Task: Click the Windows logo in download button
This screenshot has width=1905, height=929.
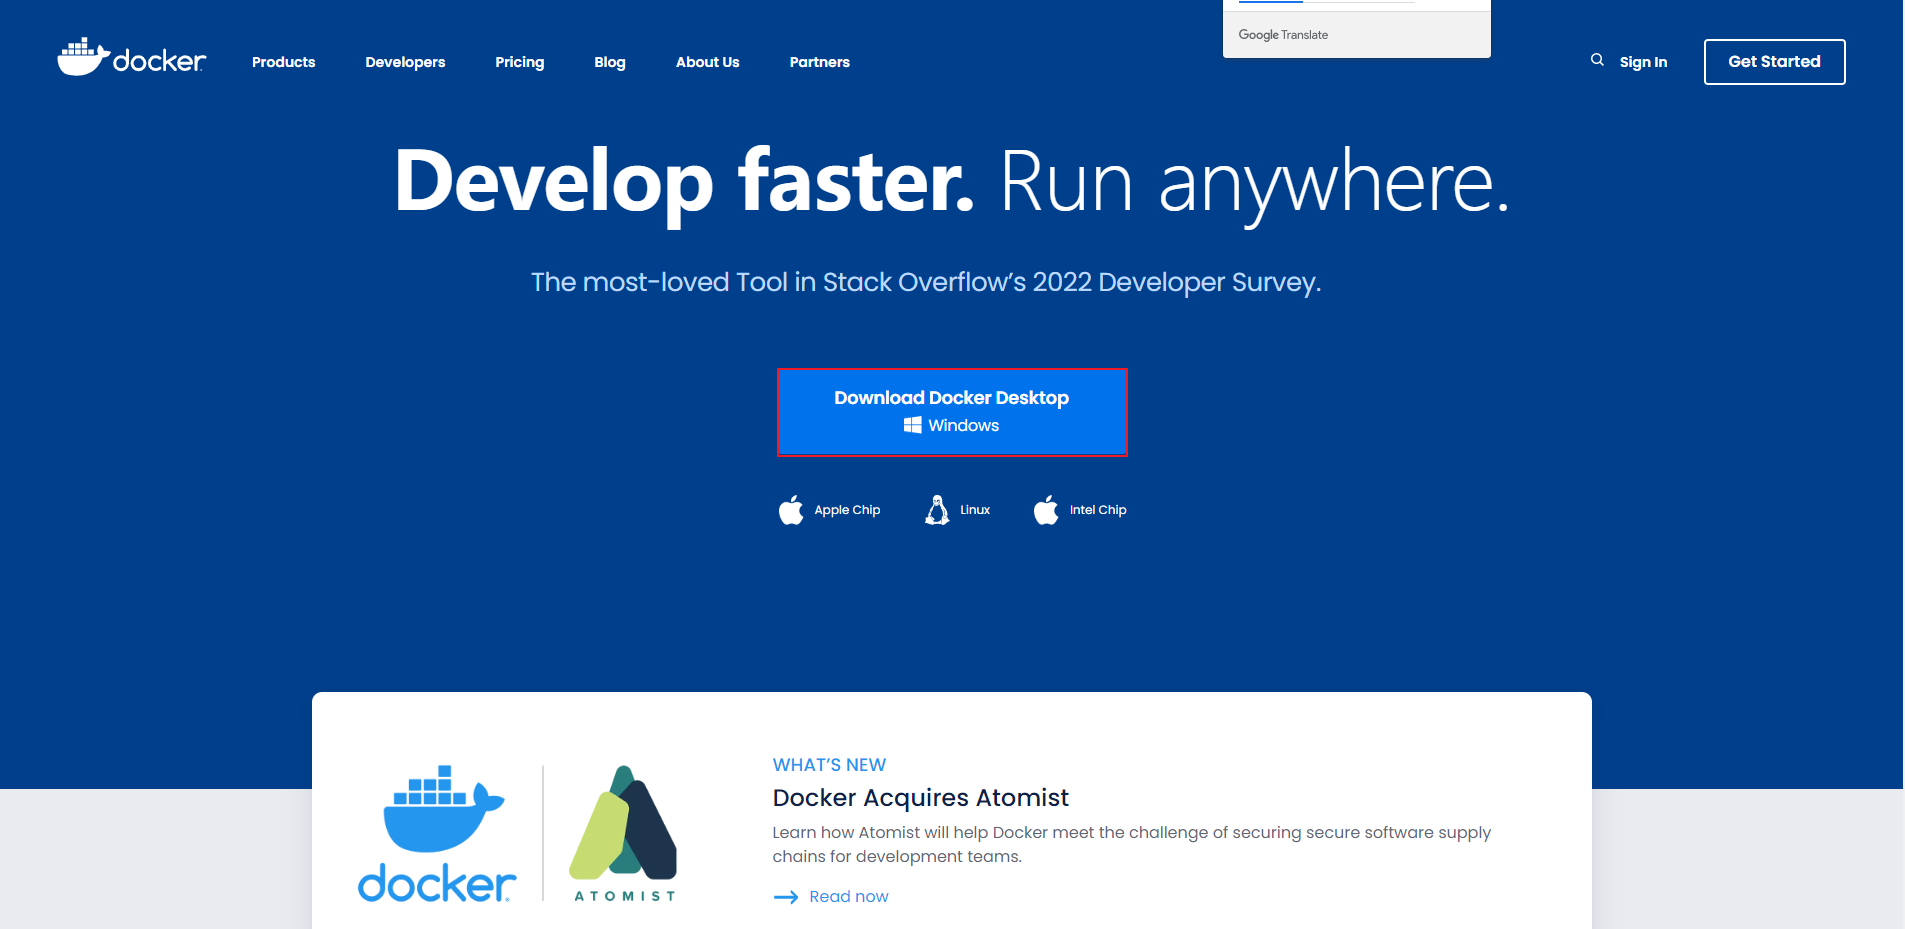Action: [913, 425]
